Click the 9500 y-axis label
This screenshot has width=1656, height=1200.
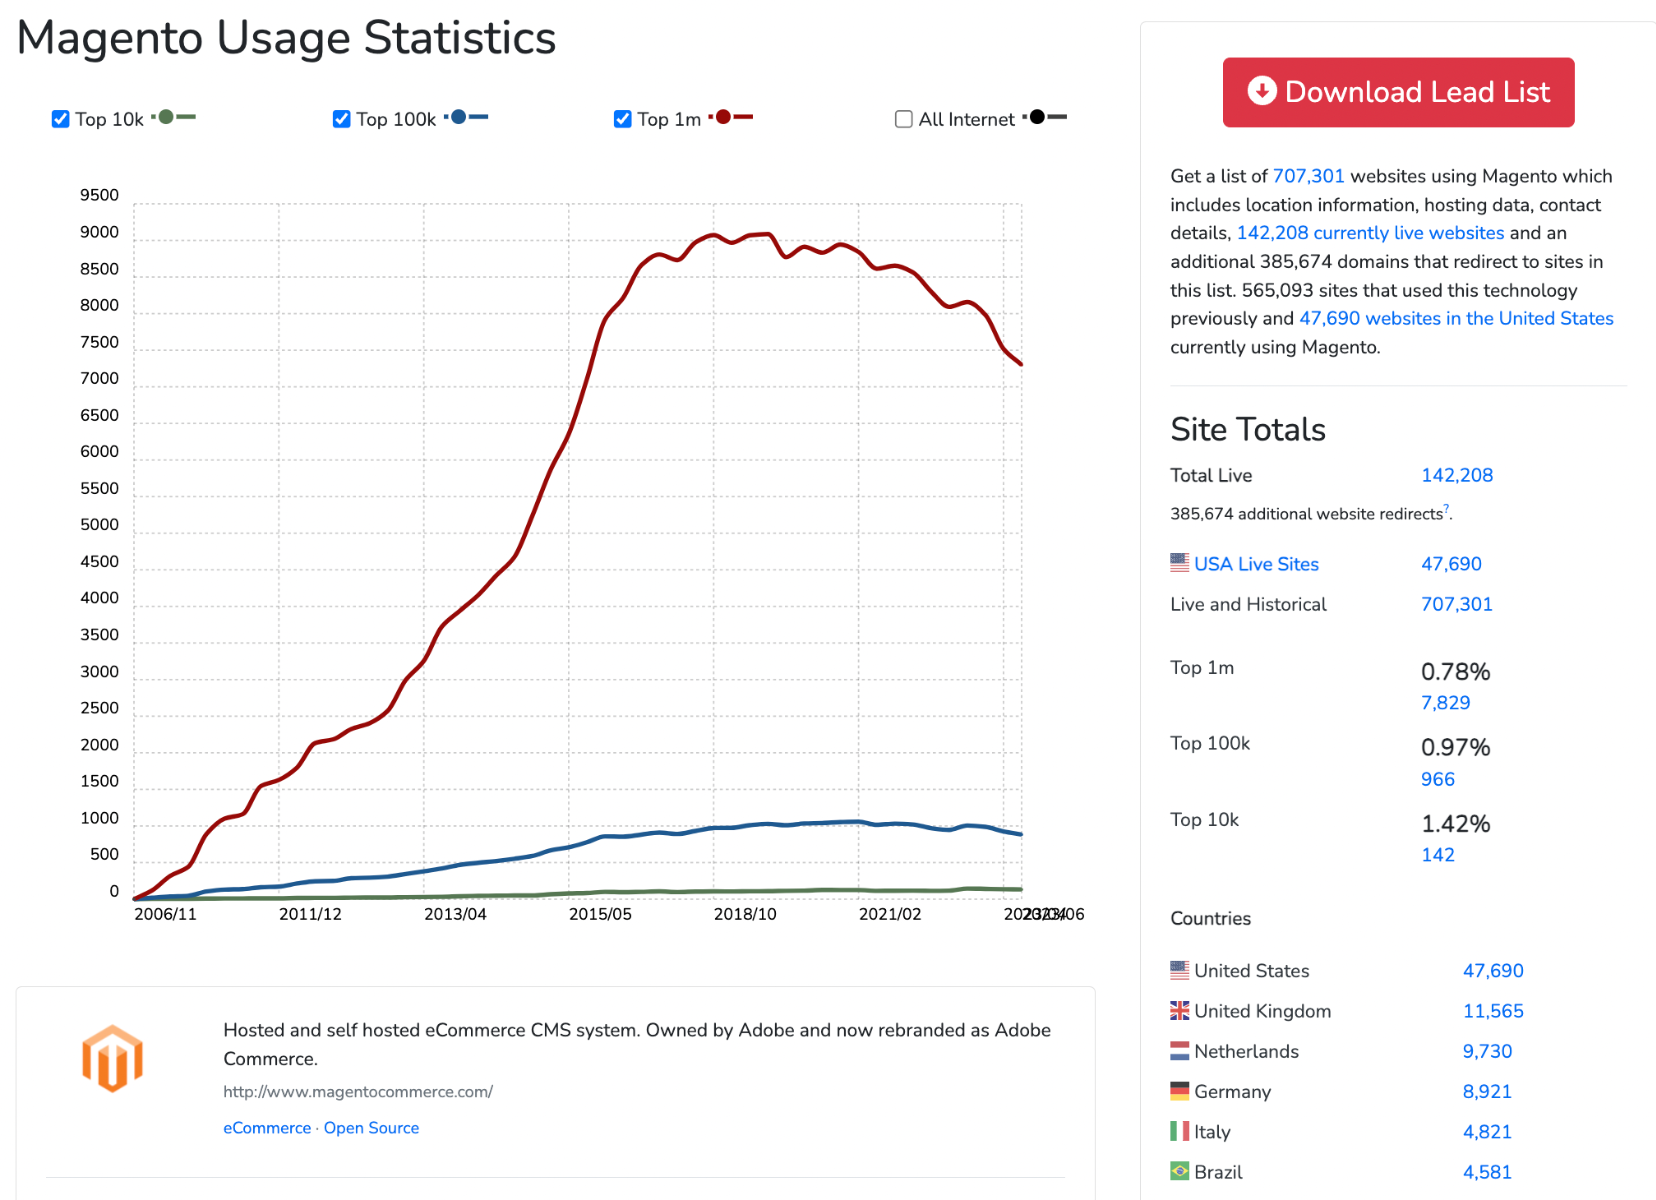pyautogui.click(x=99, y=195)
